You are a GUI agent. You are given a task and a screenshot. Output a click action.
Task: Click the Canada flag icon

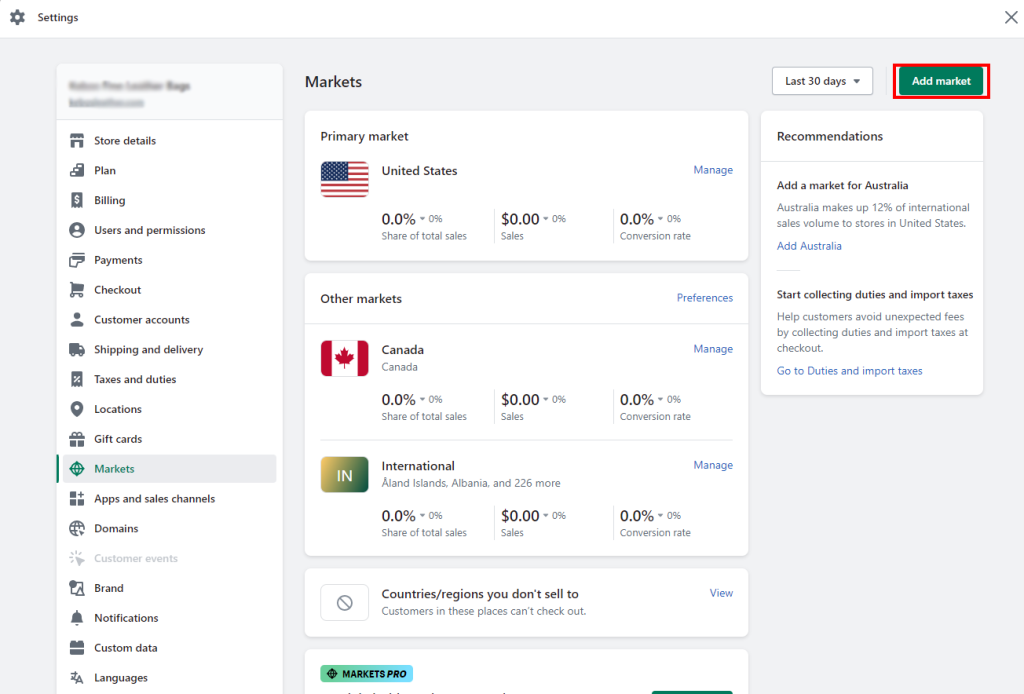(x=344, y=358)
